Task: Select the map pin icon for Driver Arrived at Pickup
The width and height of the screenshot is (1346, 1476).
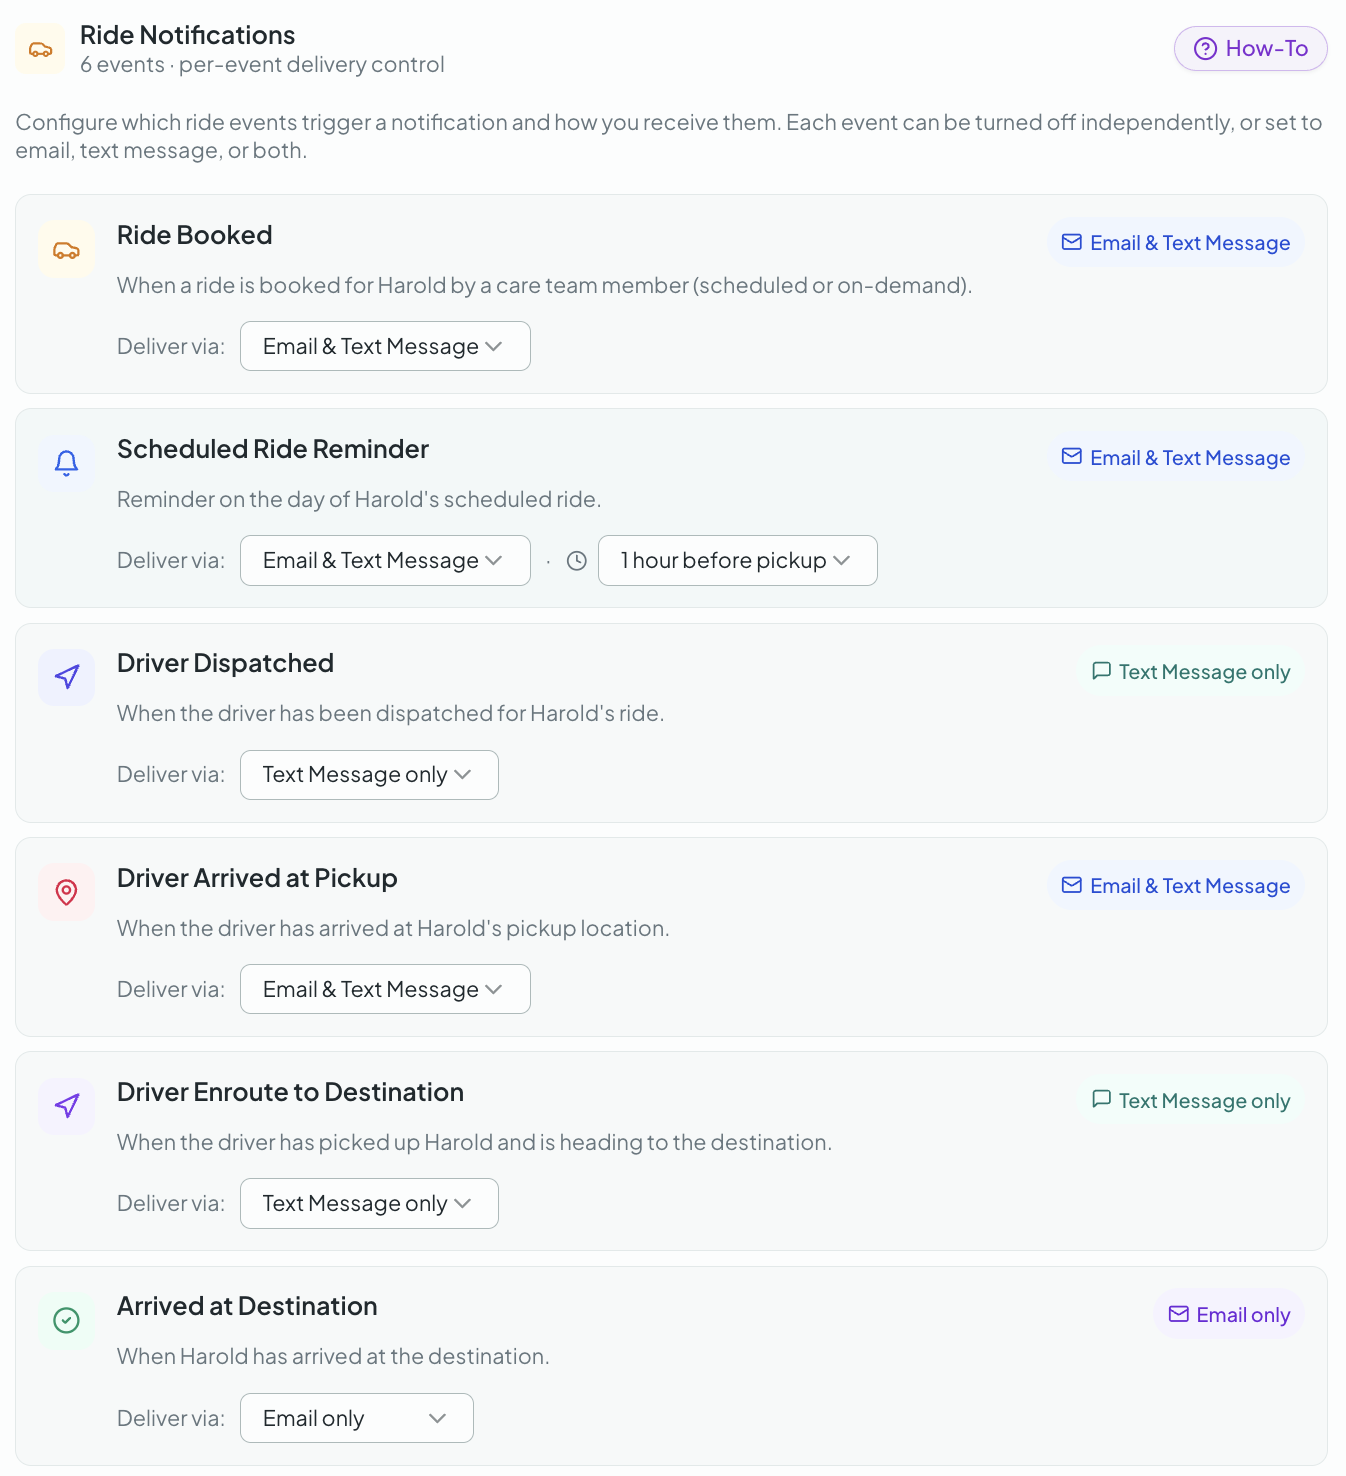Action: (x=66, y=892)
